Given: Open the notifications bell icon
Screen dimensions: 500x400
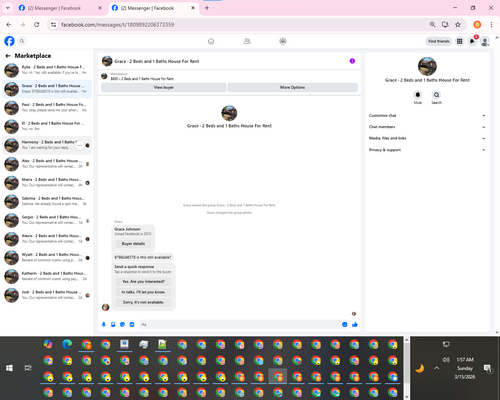Looking at the screenshot, I should [x=472, y=41].
